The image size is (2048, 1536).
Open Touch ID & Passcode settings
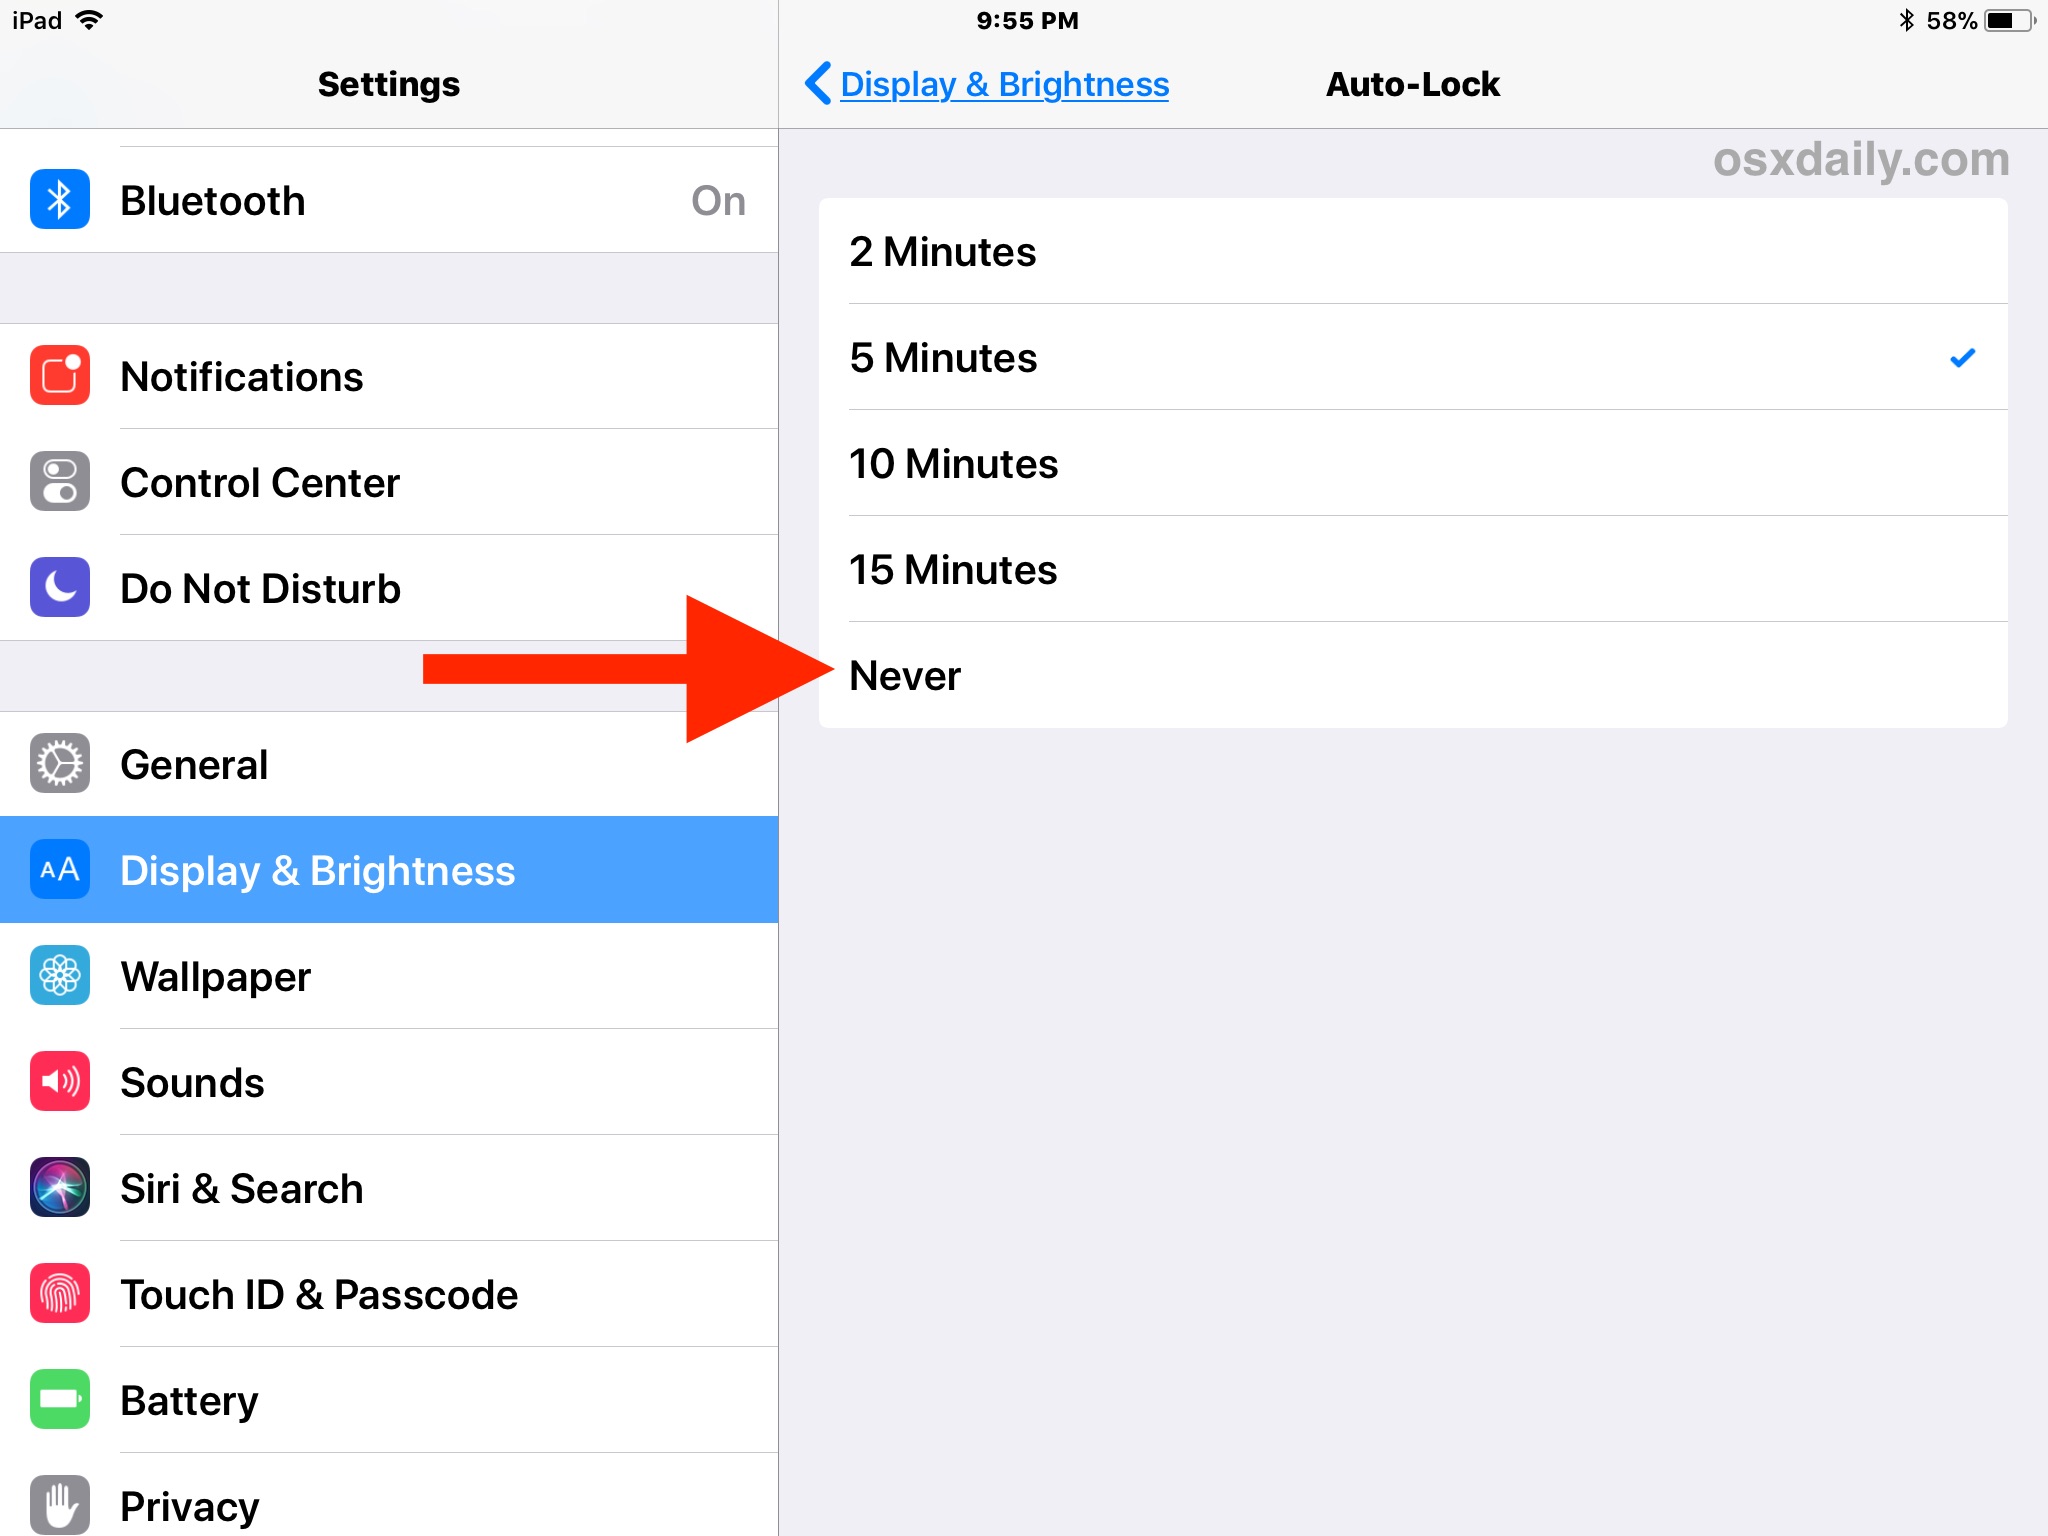click(x=385, y=1292)
